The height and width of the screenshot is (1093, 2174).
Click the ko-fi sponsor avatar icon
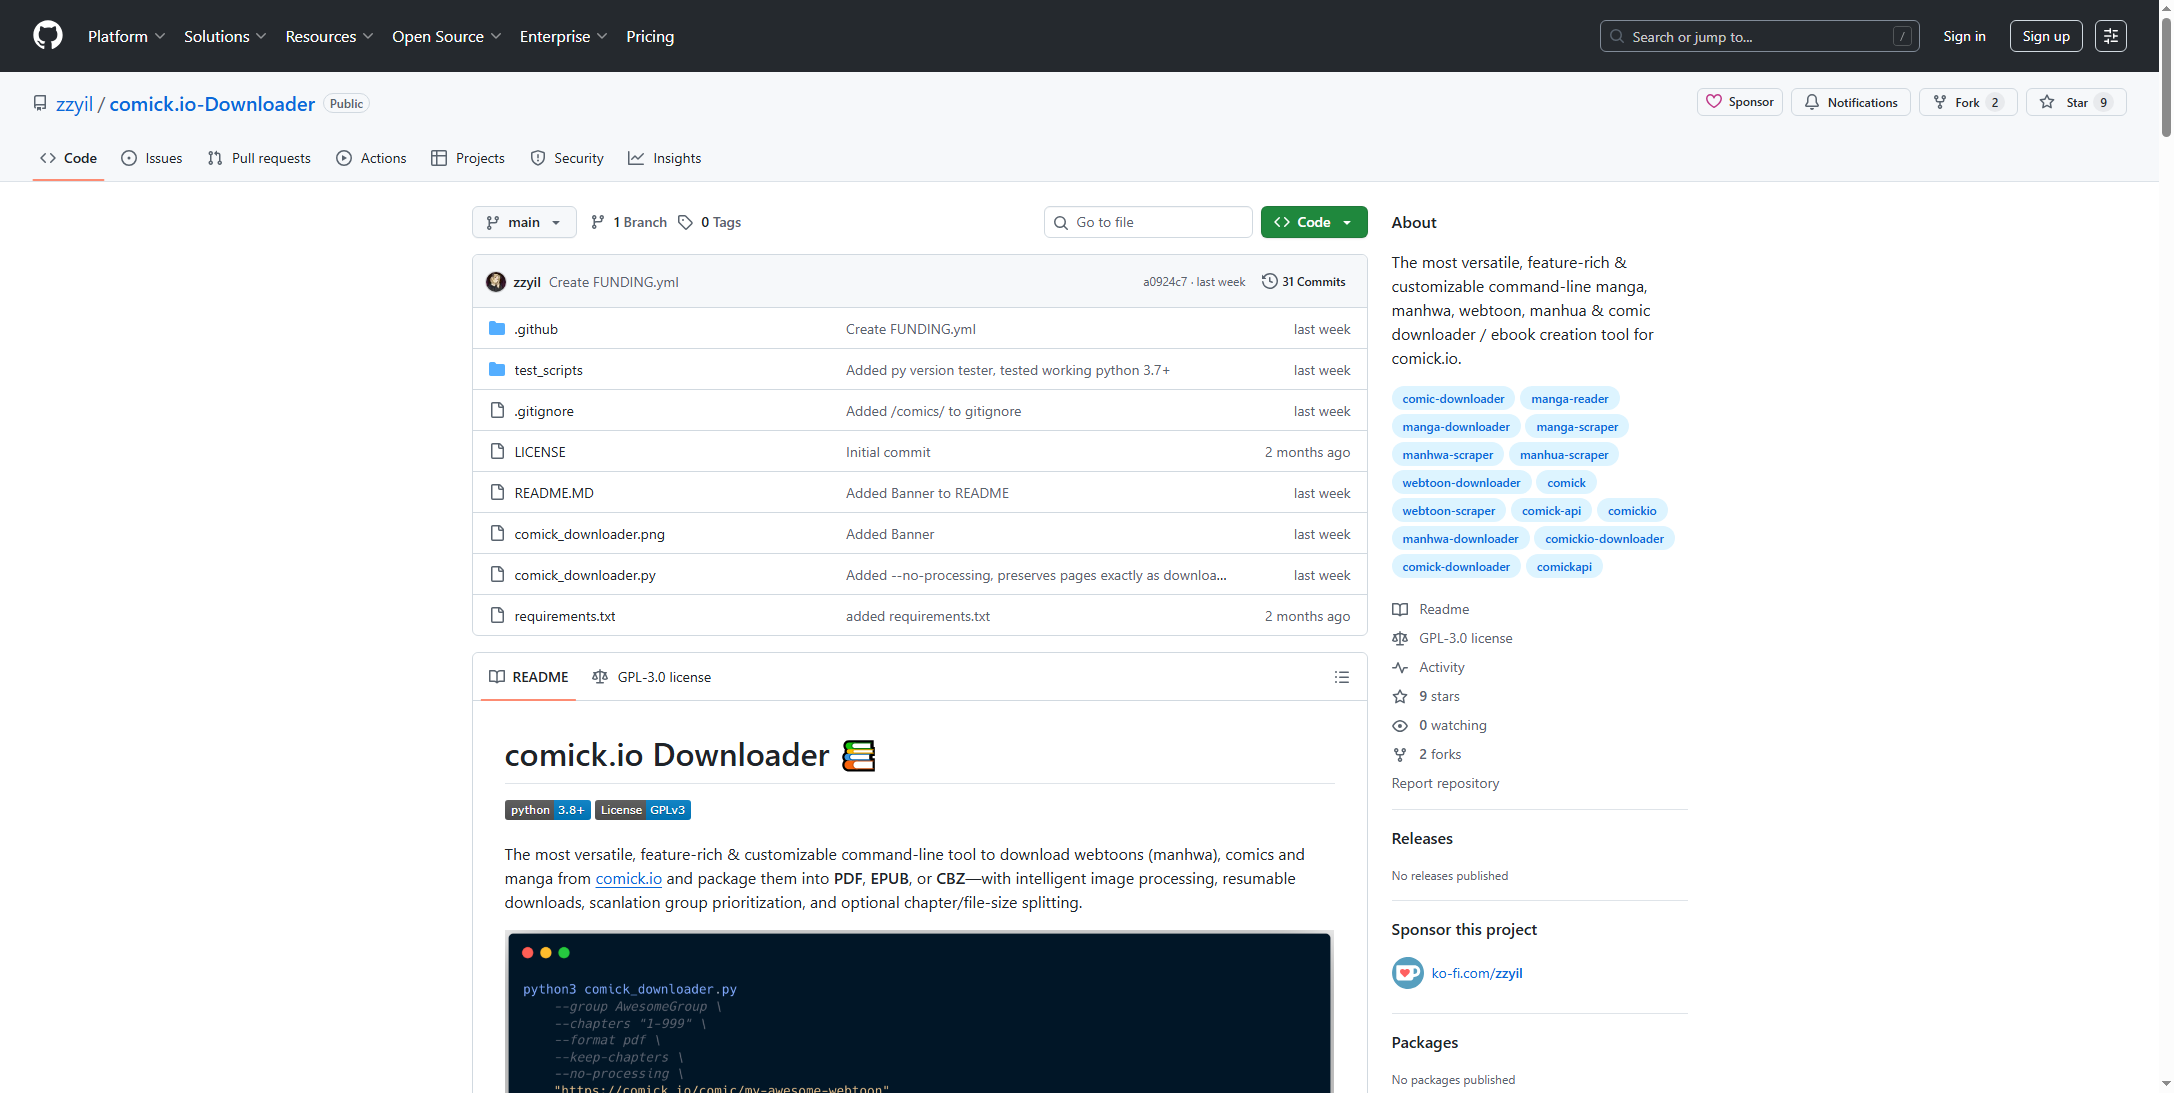coord(1407,972)
